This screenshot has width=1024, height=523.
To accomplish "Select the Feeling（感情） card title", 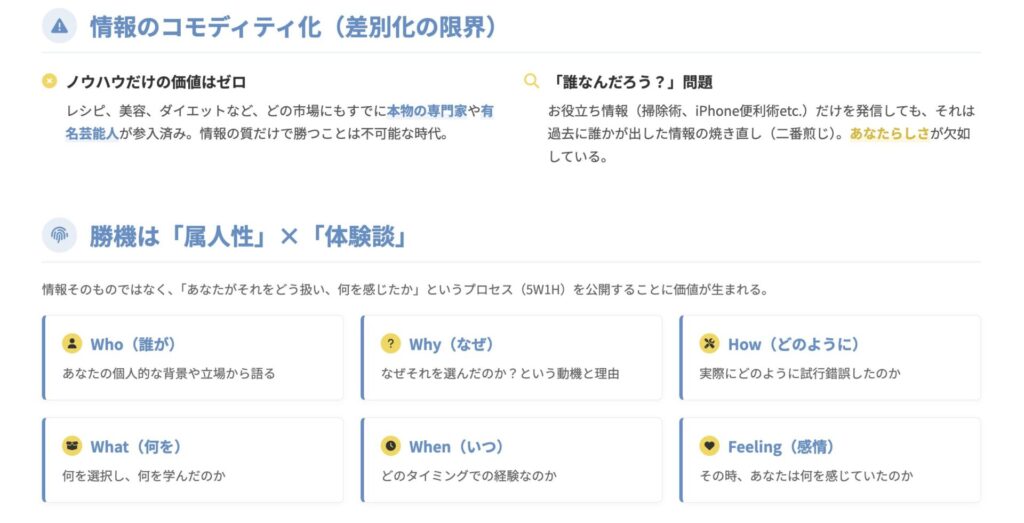I will click(x=781, y=446).
